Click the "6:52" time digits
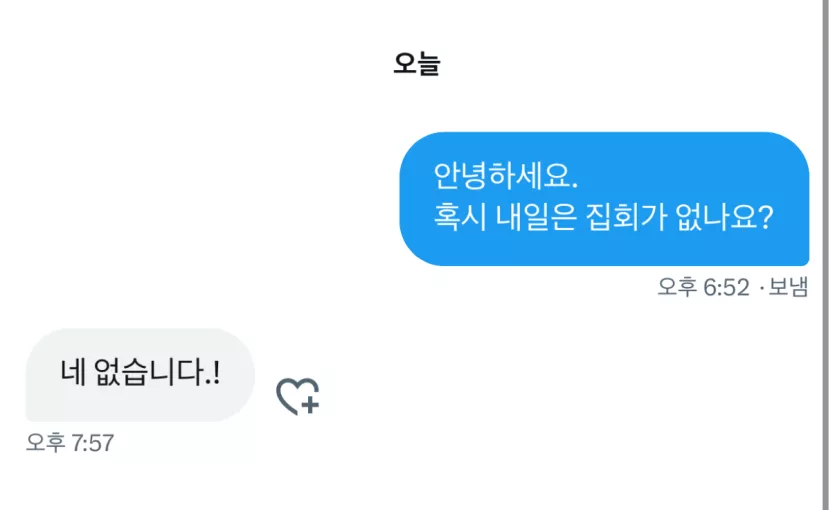 coord(726,287)
